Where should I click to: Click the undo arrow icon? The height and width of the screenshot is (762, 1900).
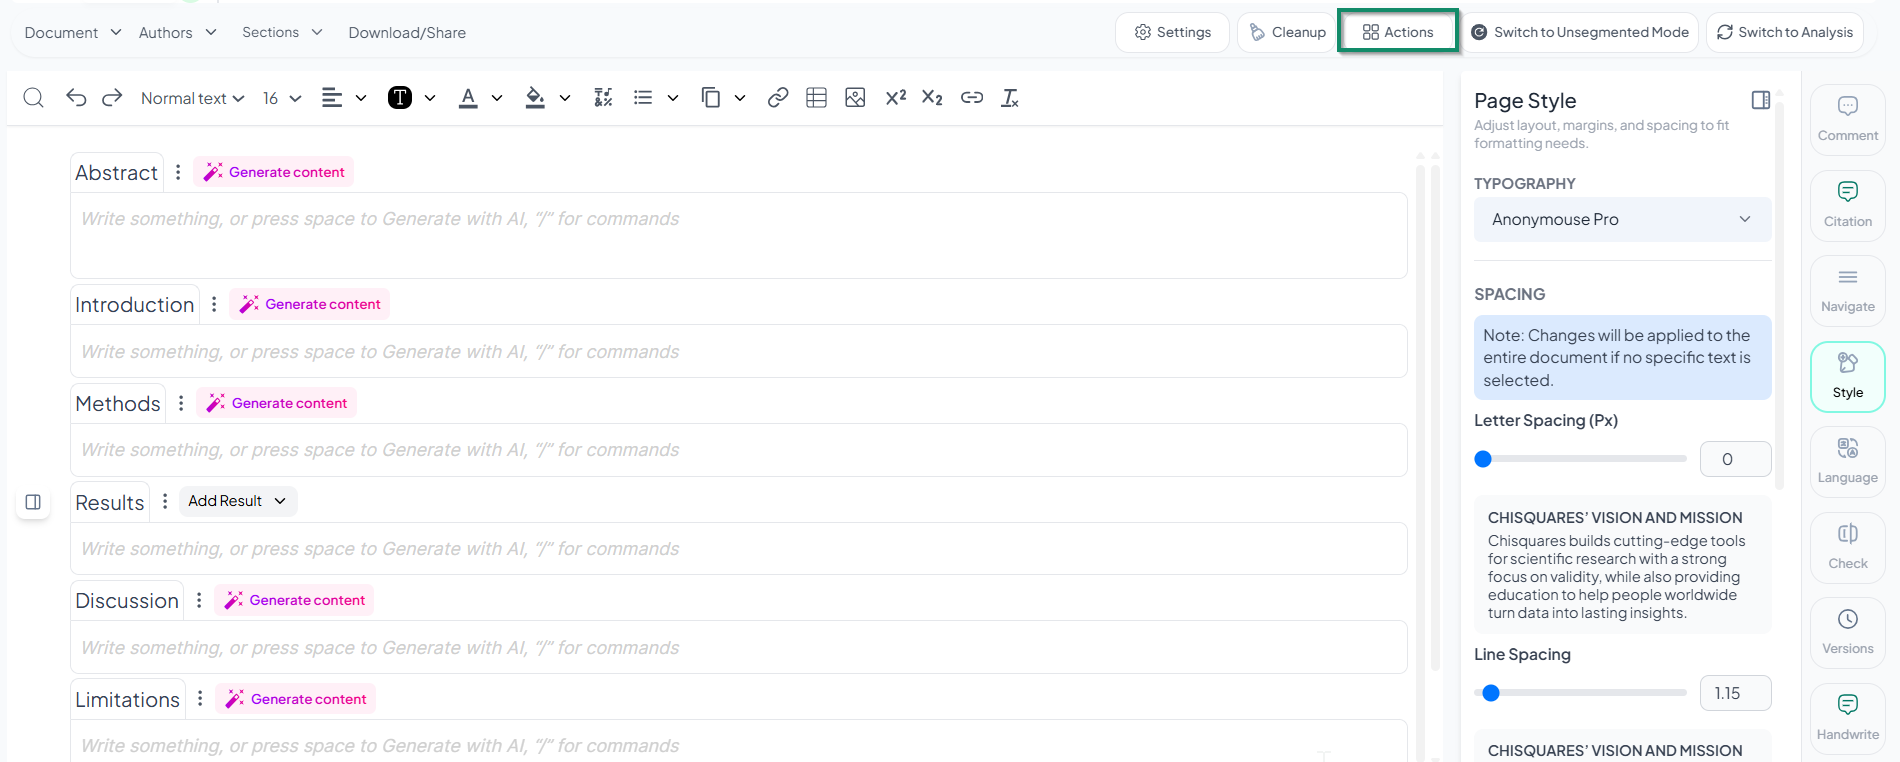click(x=76, y=97)
